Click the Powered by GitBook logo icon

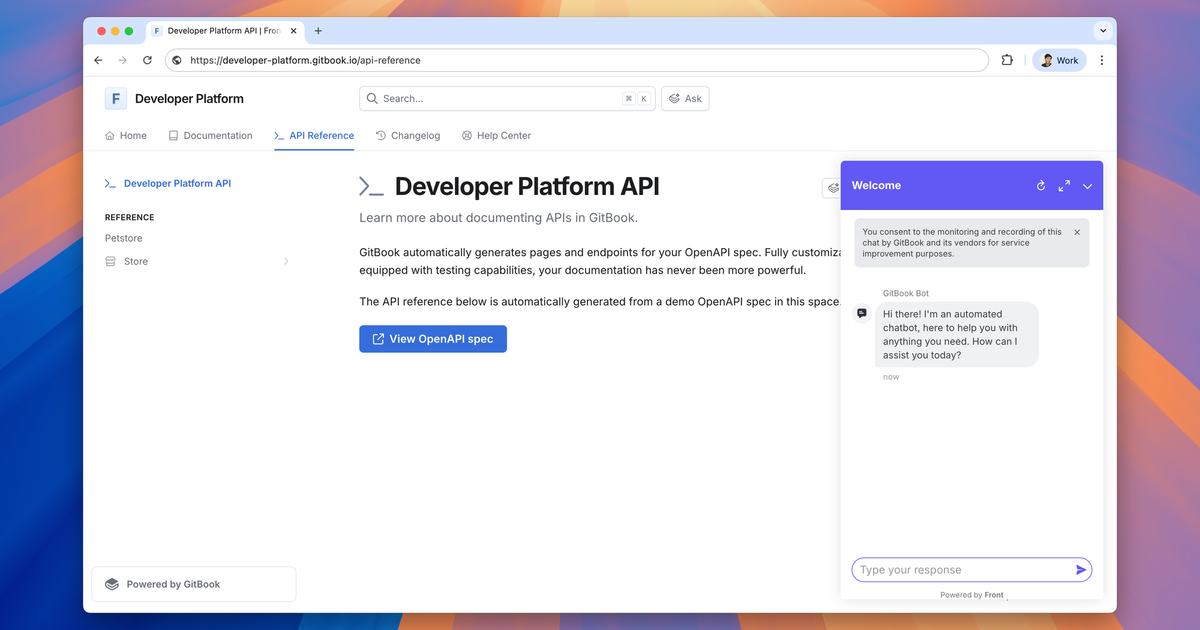[110, 583]
